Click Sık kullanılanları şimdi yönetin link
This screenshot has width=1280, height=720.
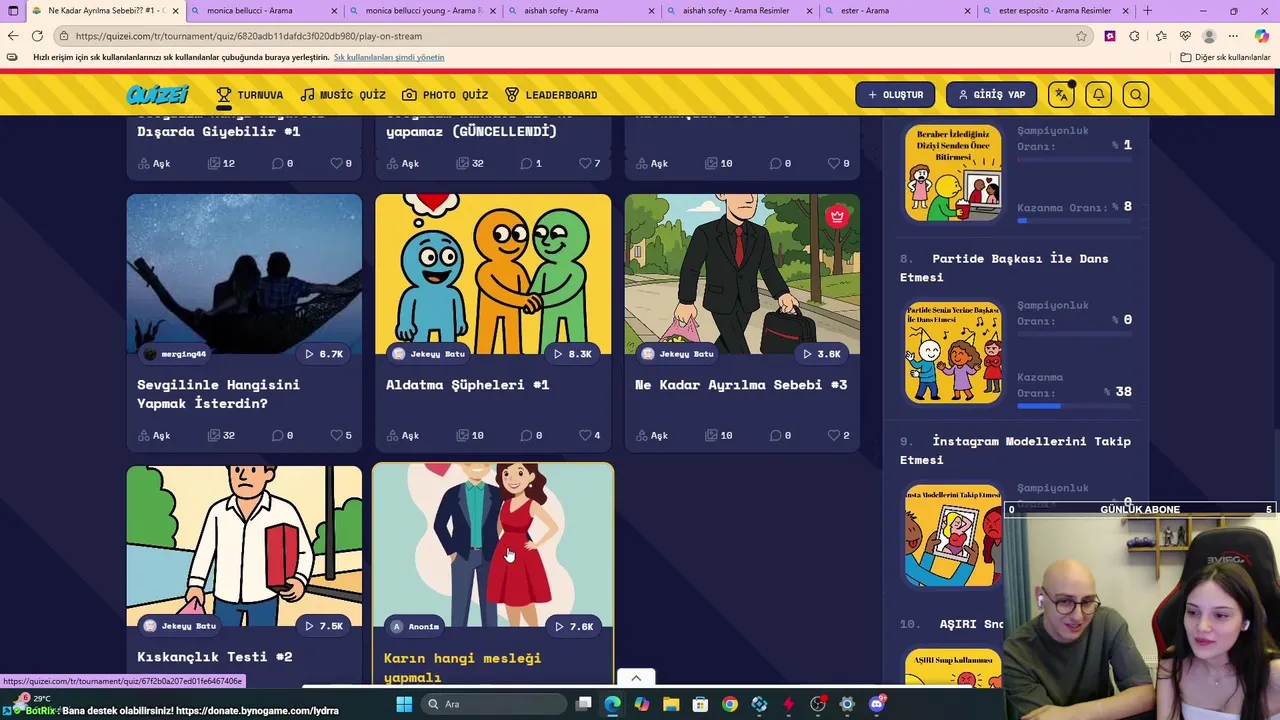click(x=389, y=57)
